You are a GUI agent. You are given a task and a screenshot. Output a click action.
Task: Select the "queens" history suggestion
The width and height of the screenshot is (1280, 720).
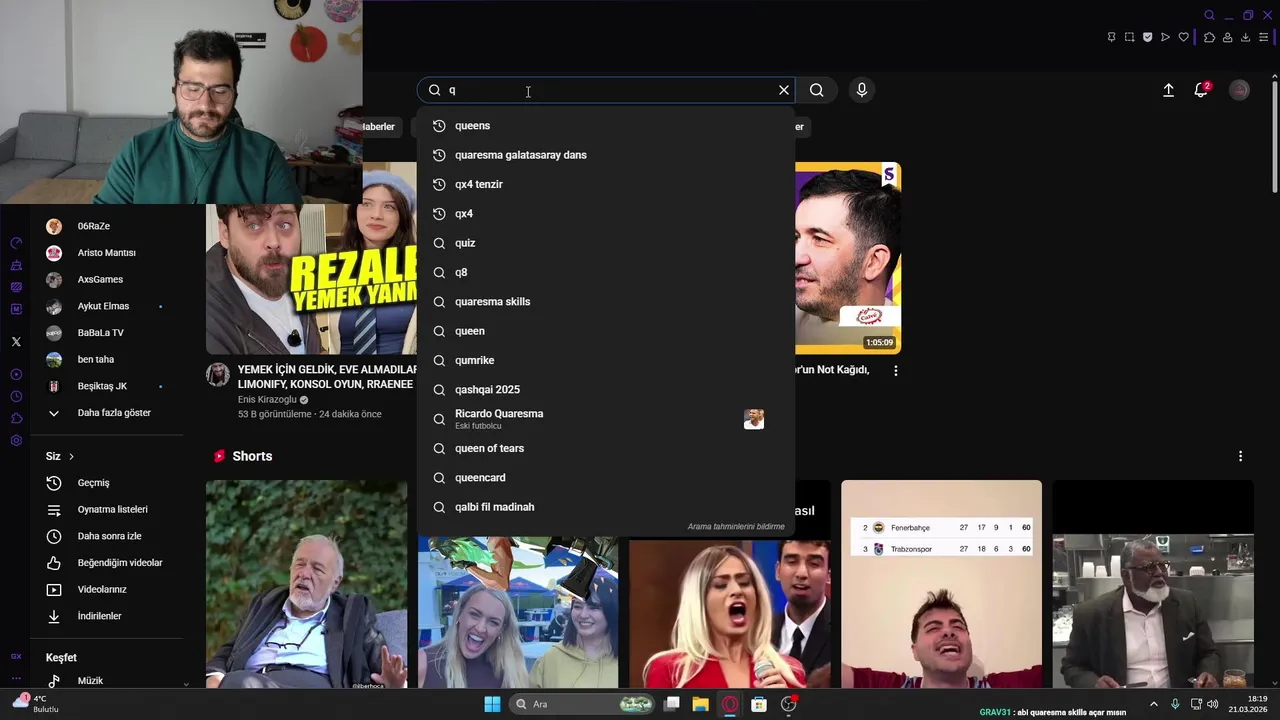606,126
